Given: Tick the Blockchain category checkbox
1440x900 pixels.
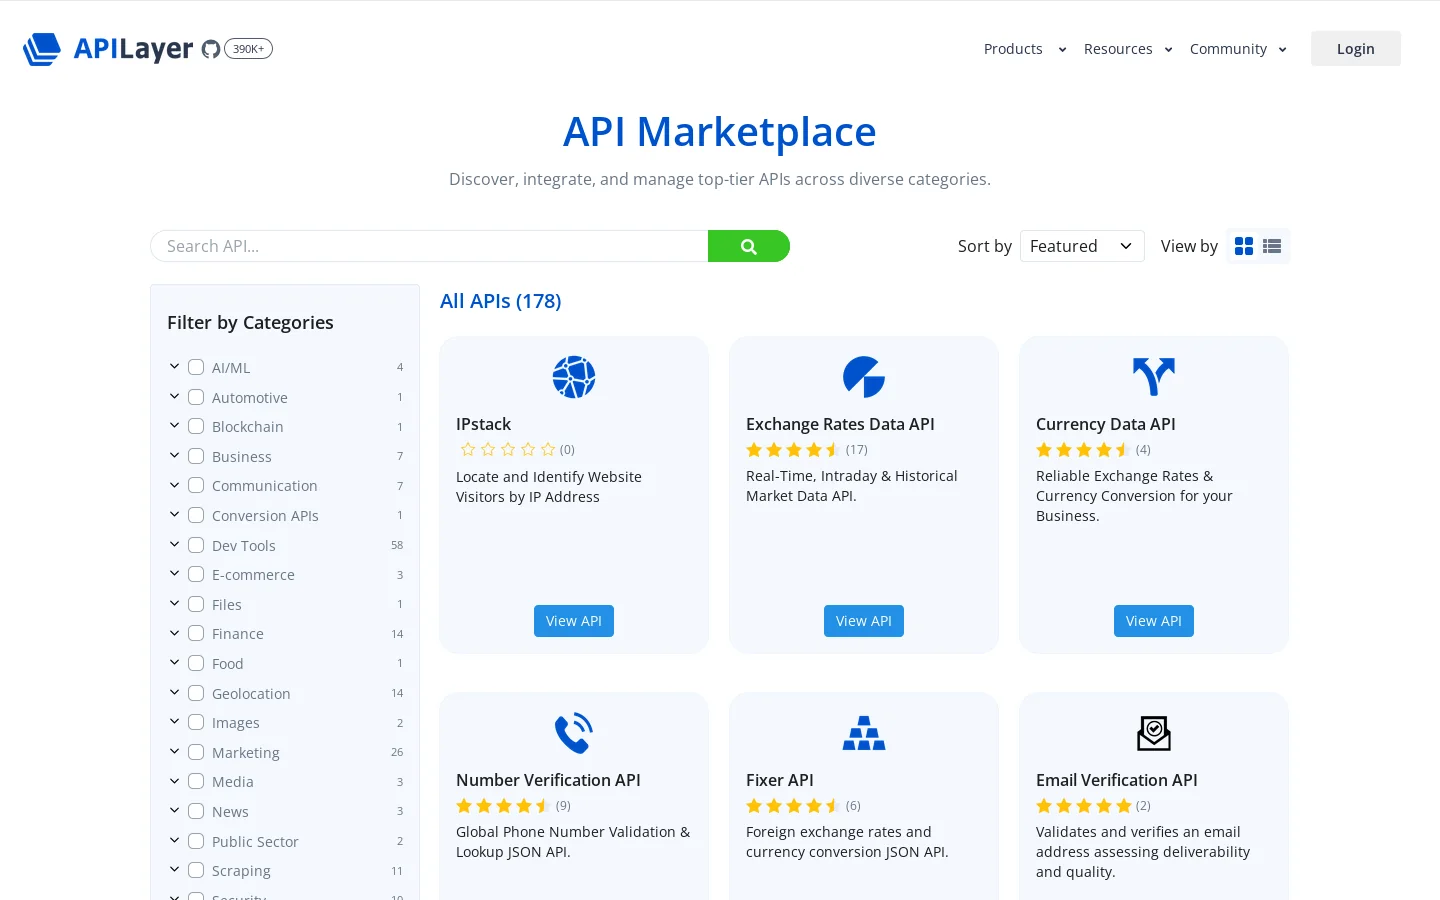Looking at the screenshot, I should pyautogui.click(x=196, y=426).
